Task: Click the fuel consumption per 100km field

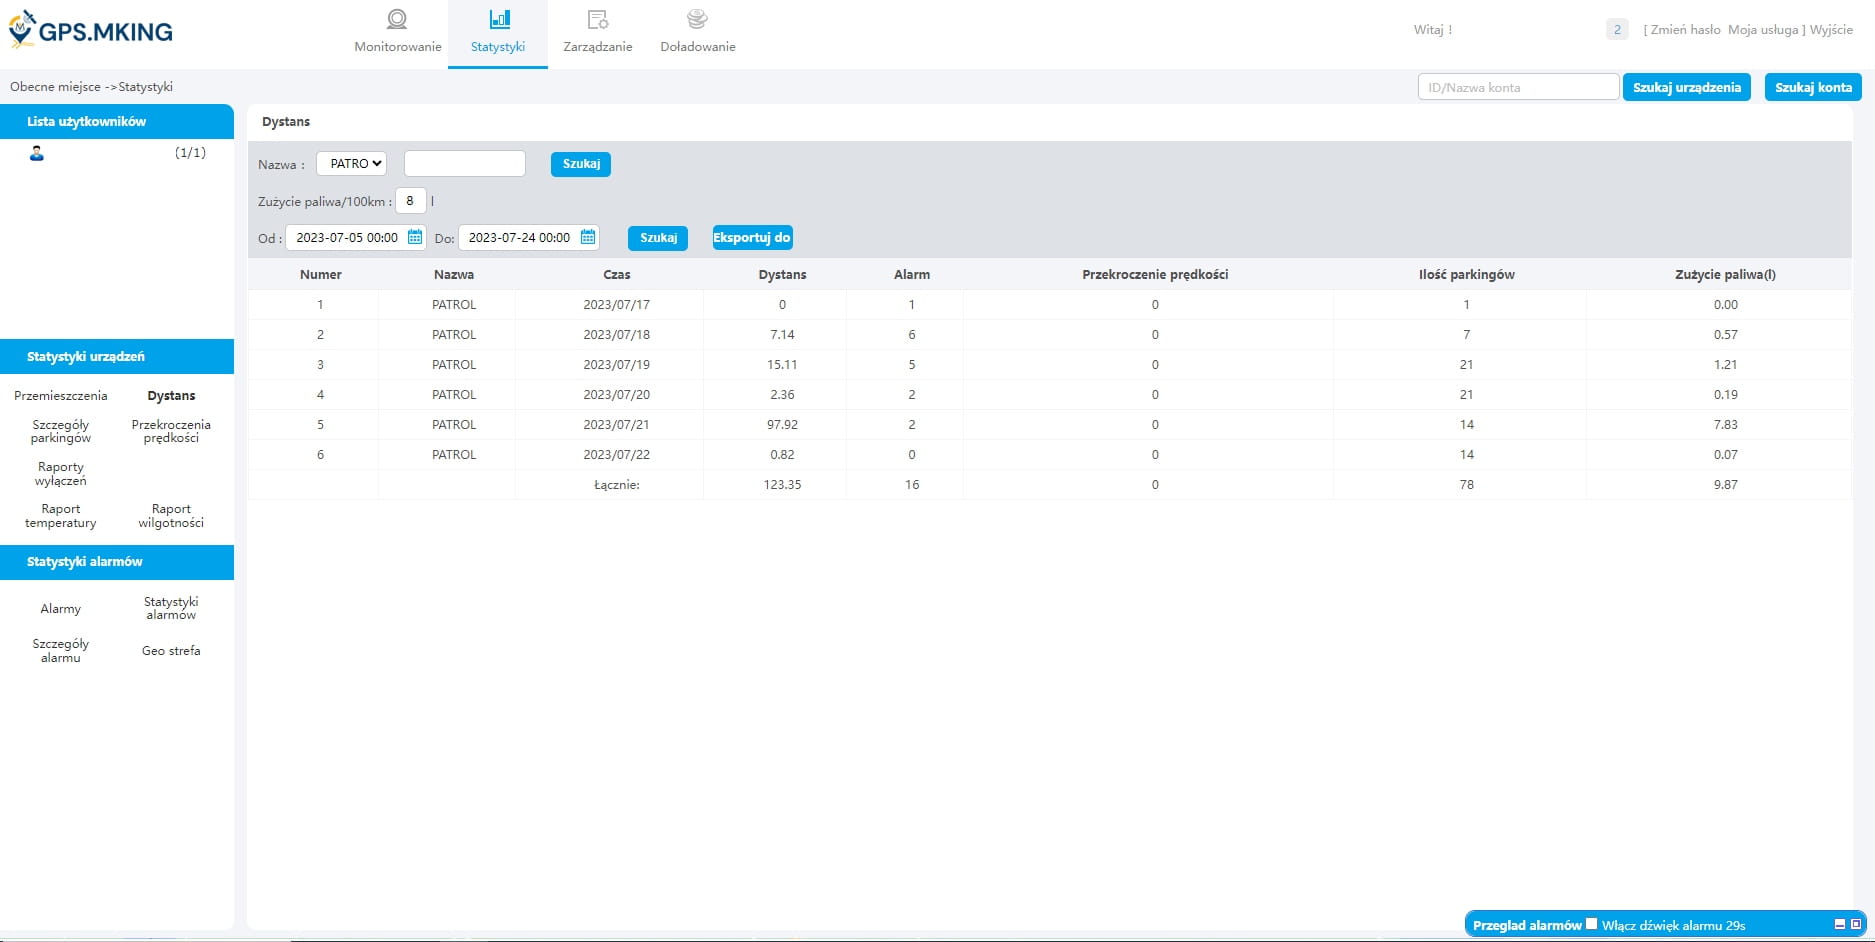Action: [x=410, y=201]
